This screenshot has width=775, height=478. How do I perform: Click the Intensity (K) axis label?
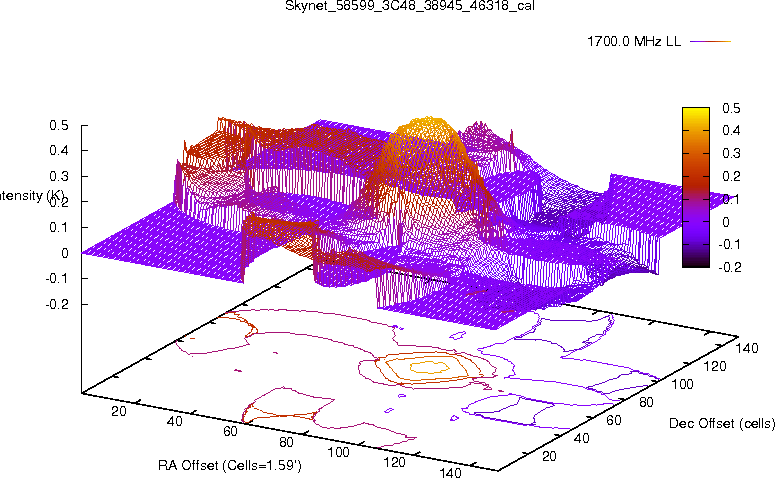coord(32,196)
